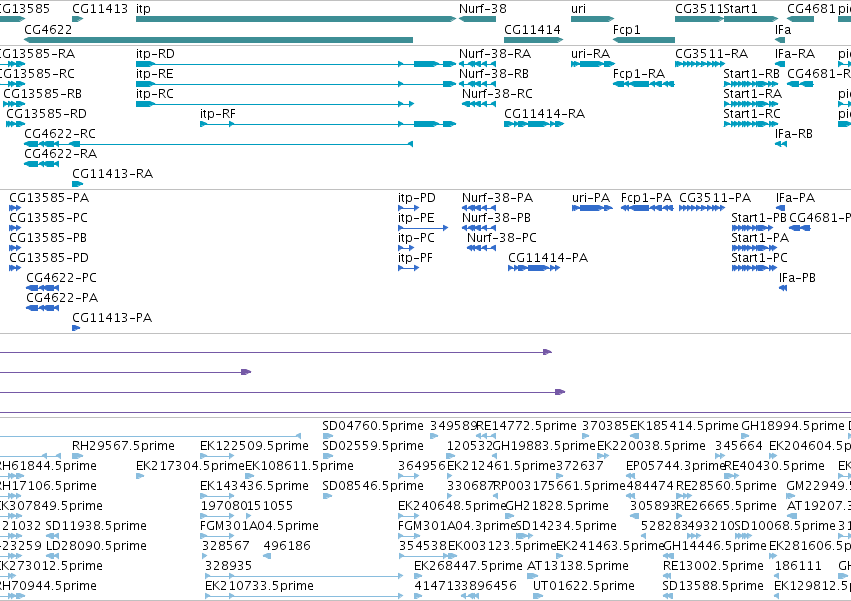Select the EK240648.5prime EST label
Image resolution: width=851 pixels, height=601 pixels.
[452, 506]
